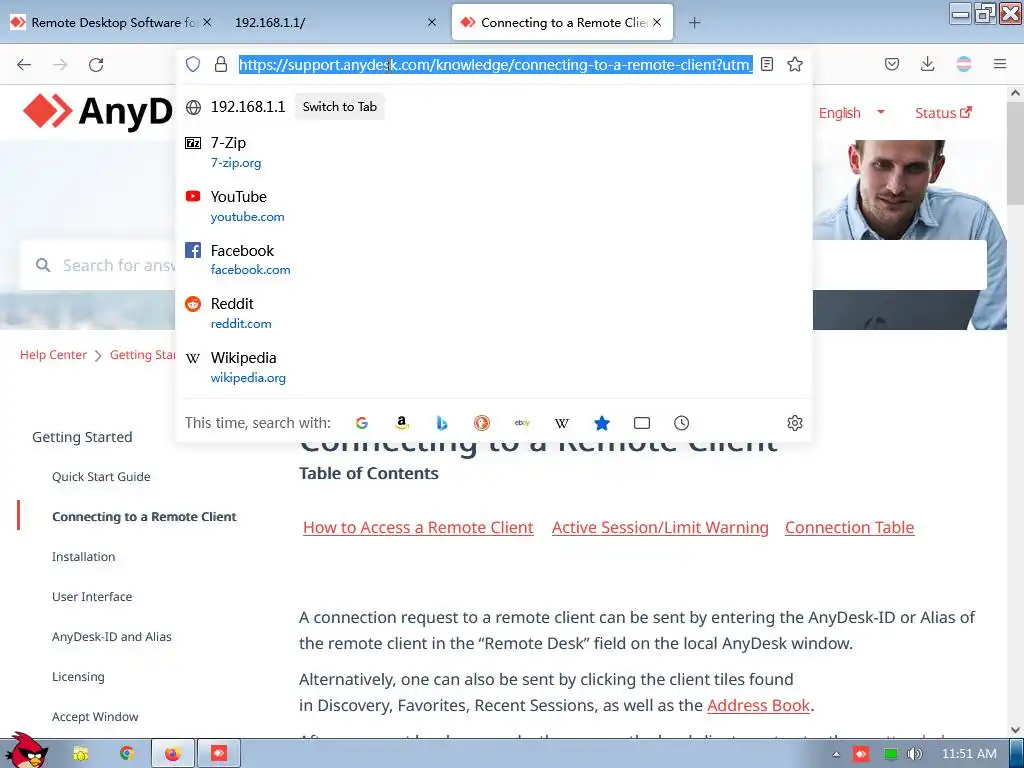Open the Status external link

(943, 113)
